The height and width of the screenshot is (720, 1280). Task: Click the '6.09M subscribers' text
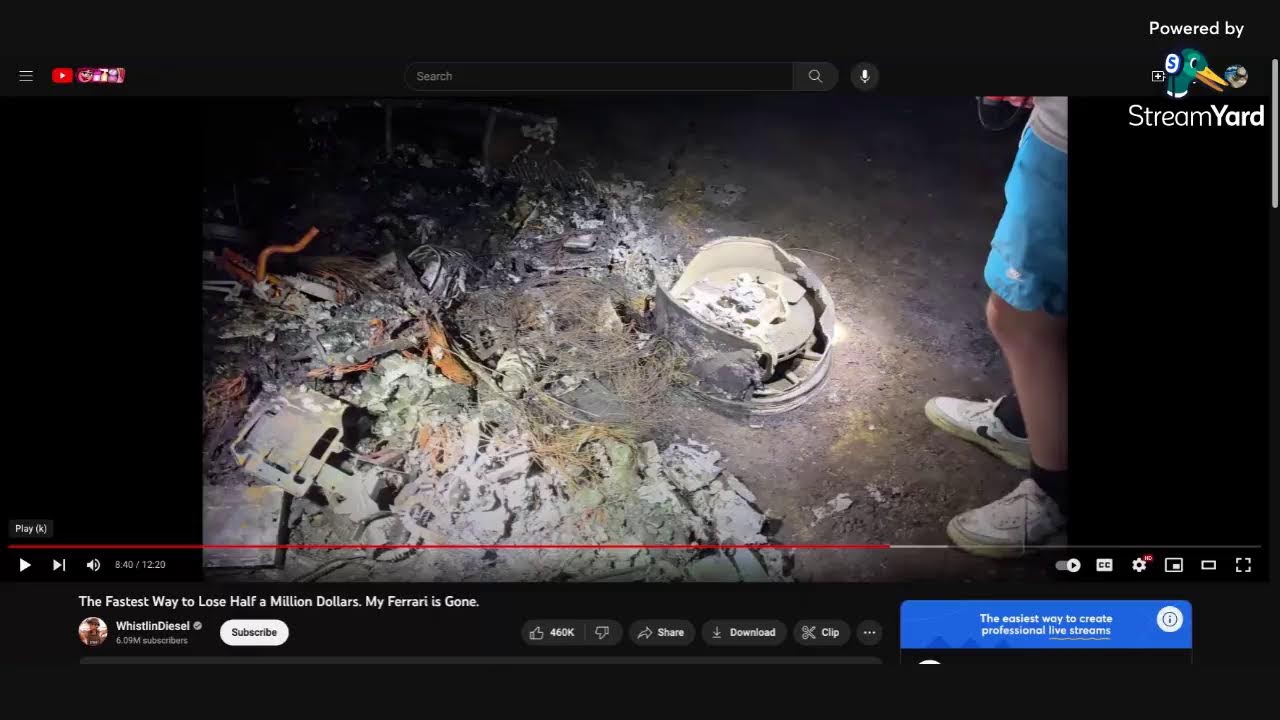(151, 640)
